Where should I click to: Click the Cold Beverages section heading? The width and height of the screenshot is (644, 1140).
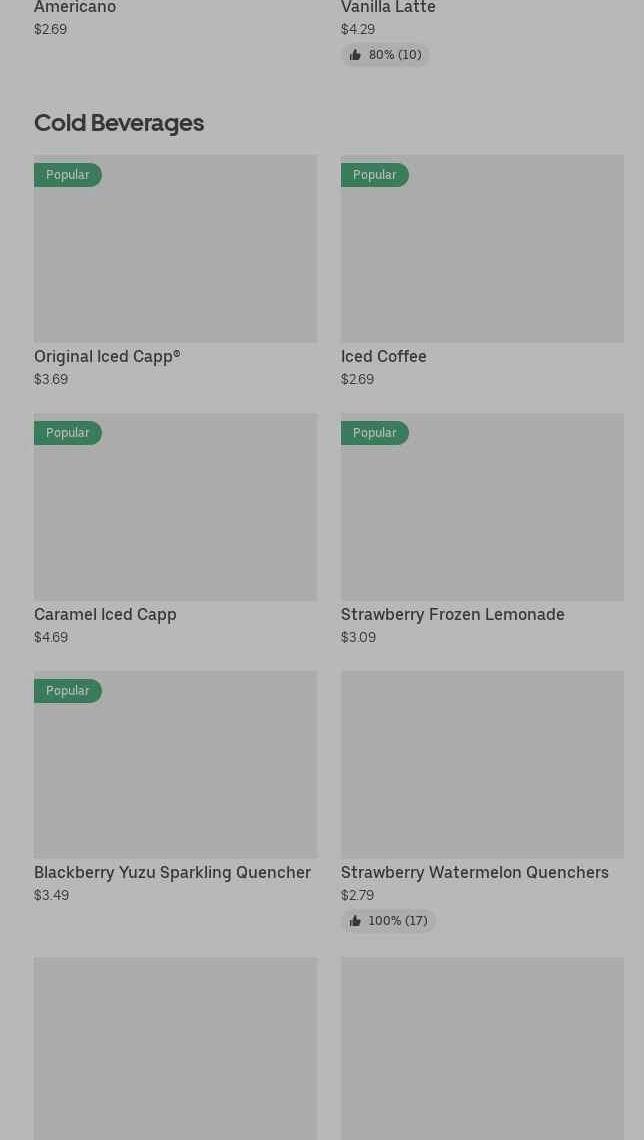119,123
